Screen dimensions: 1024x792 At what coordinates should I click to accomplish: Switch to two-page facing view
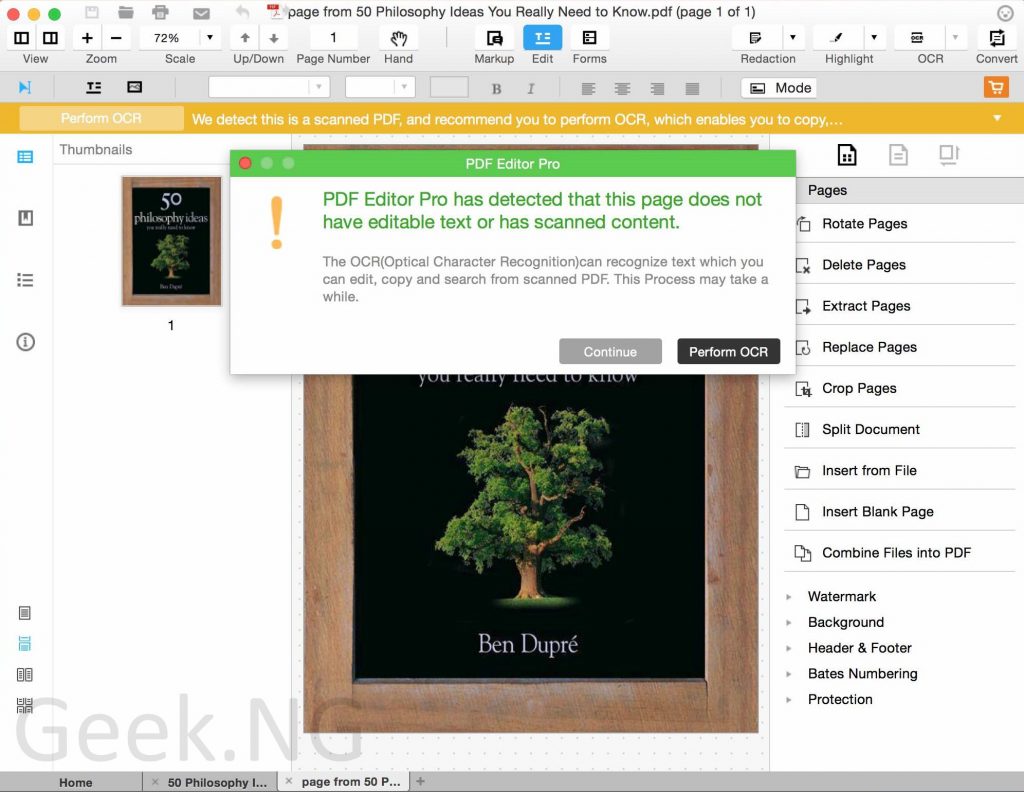[x=25, y=674]
